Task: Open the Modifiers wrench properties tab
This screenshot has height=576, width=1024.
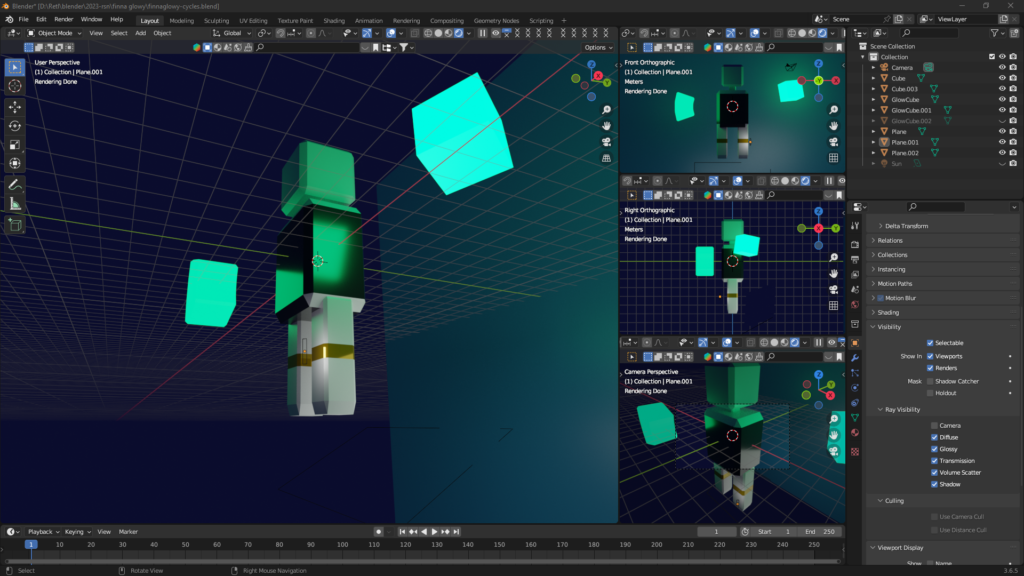Action: tap(855, 357)
